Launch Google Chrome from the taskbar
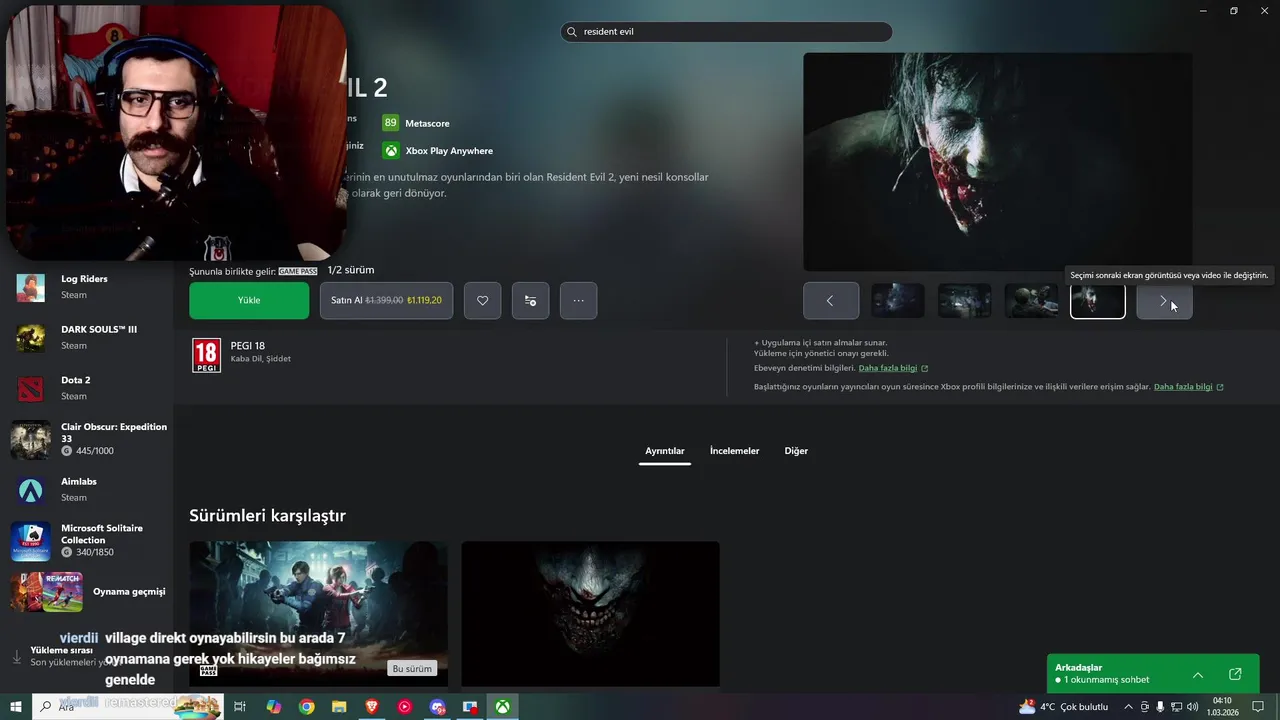The height and width of the screenshot is (720, 1280). [x=306, y=707]
